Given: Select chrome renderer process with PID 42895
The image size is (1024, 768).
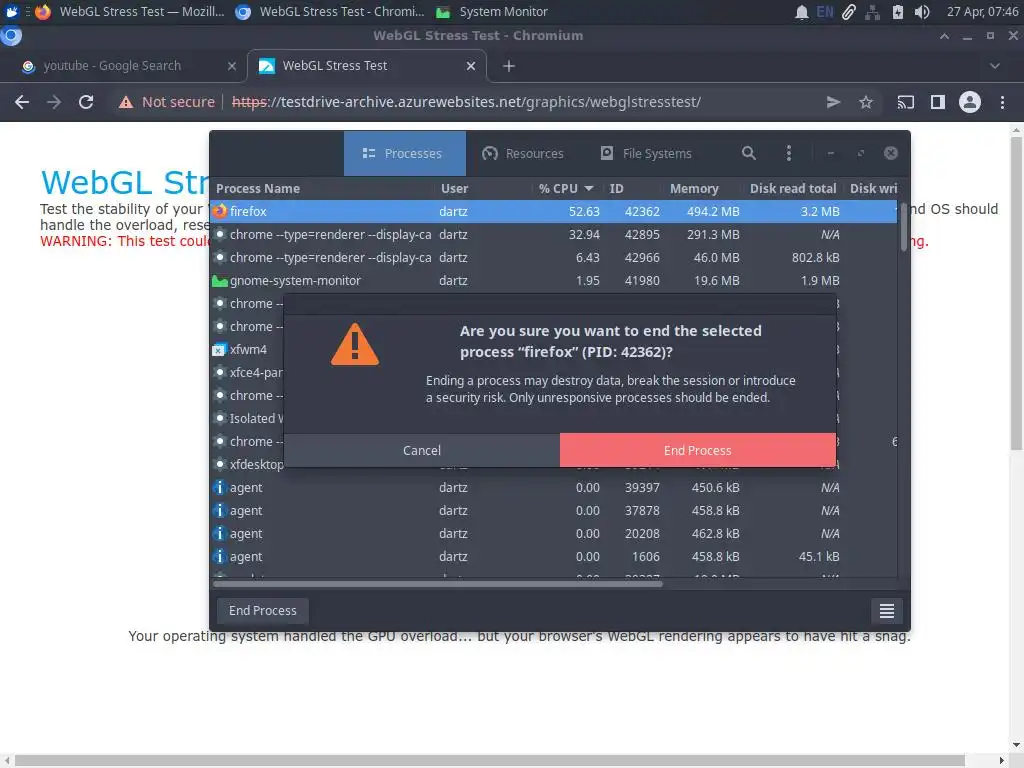Looking at the screenshot, I should click(554, 234).
